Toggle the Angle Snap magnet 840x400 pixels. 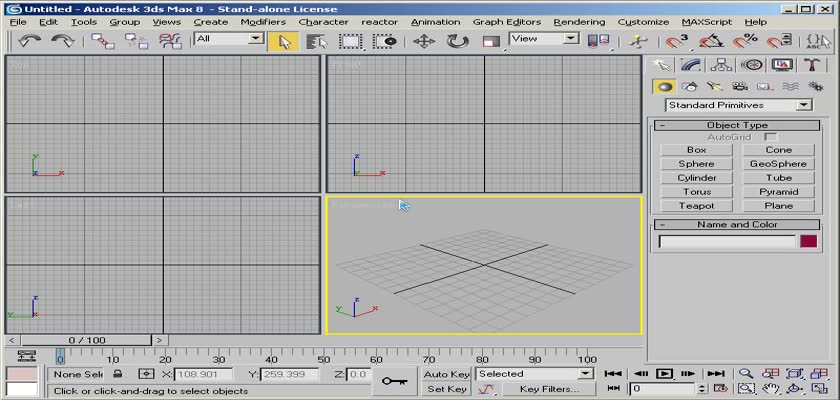coord(711,41)
